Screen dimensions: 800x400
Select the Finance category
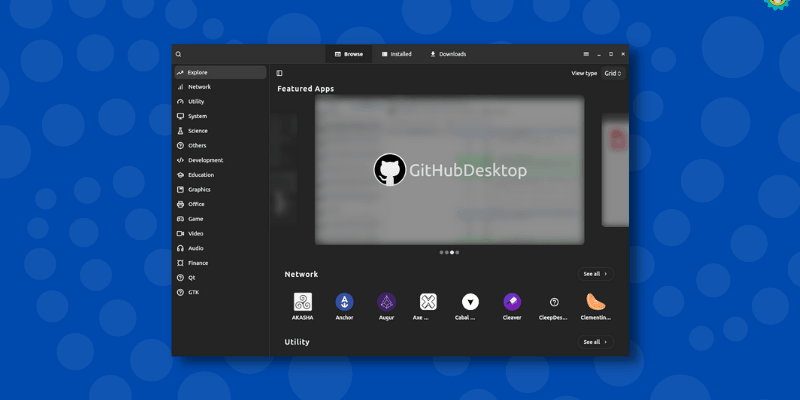tap(220, 263)
